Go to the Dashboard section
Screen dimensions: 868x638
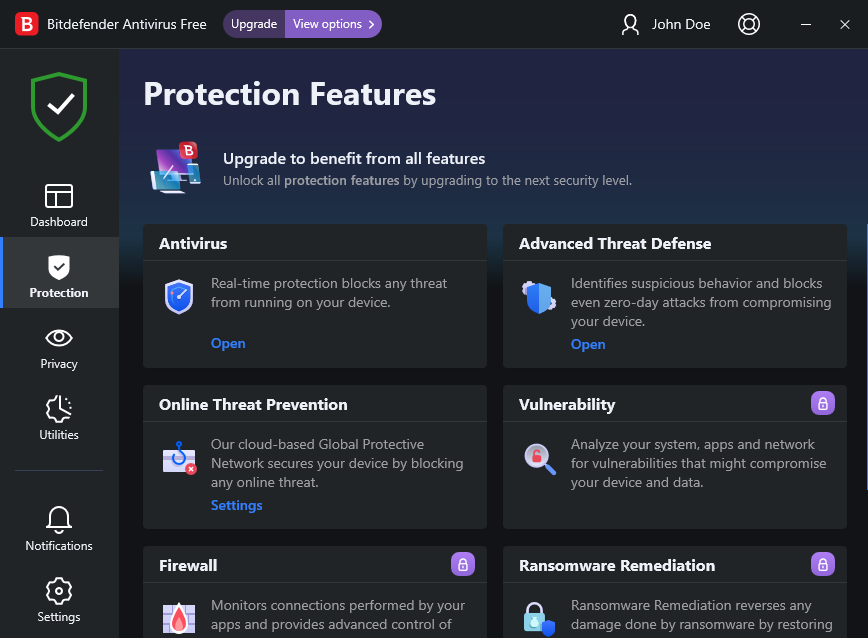click(x=59, y=206)
